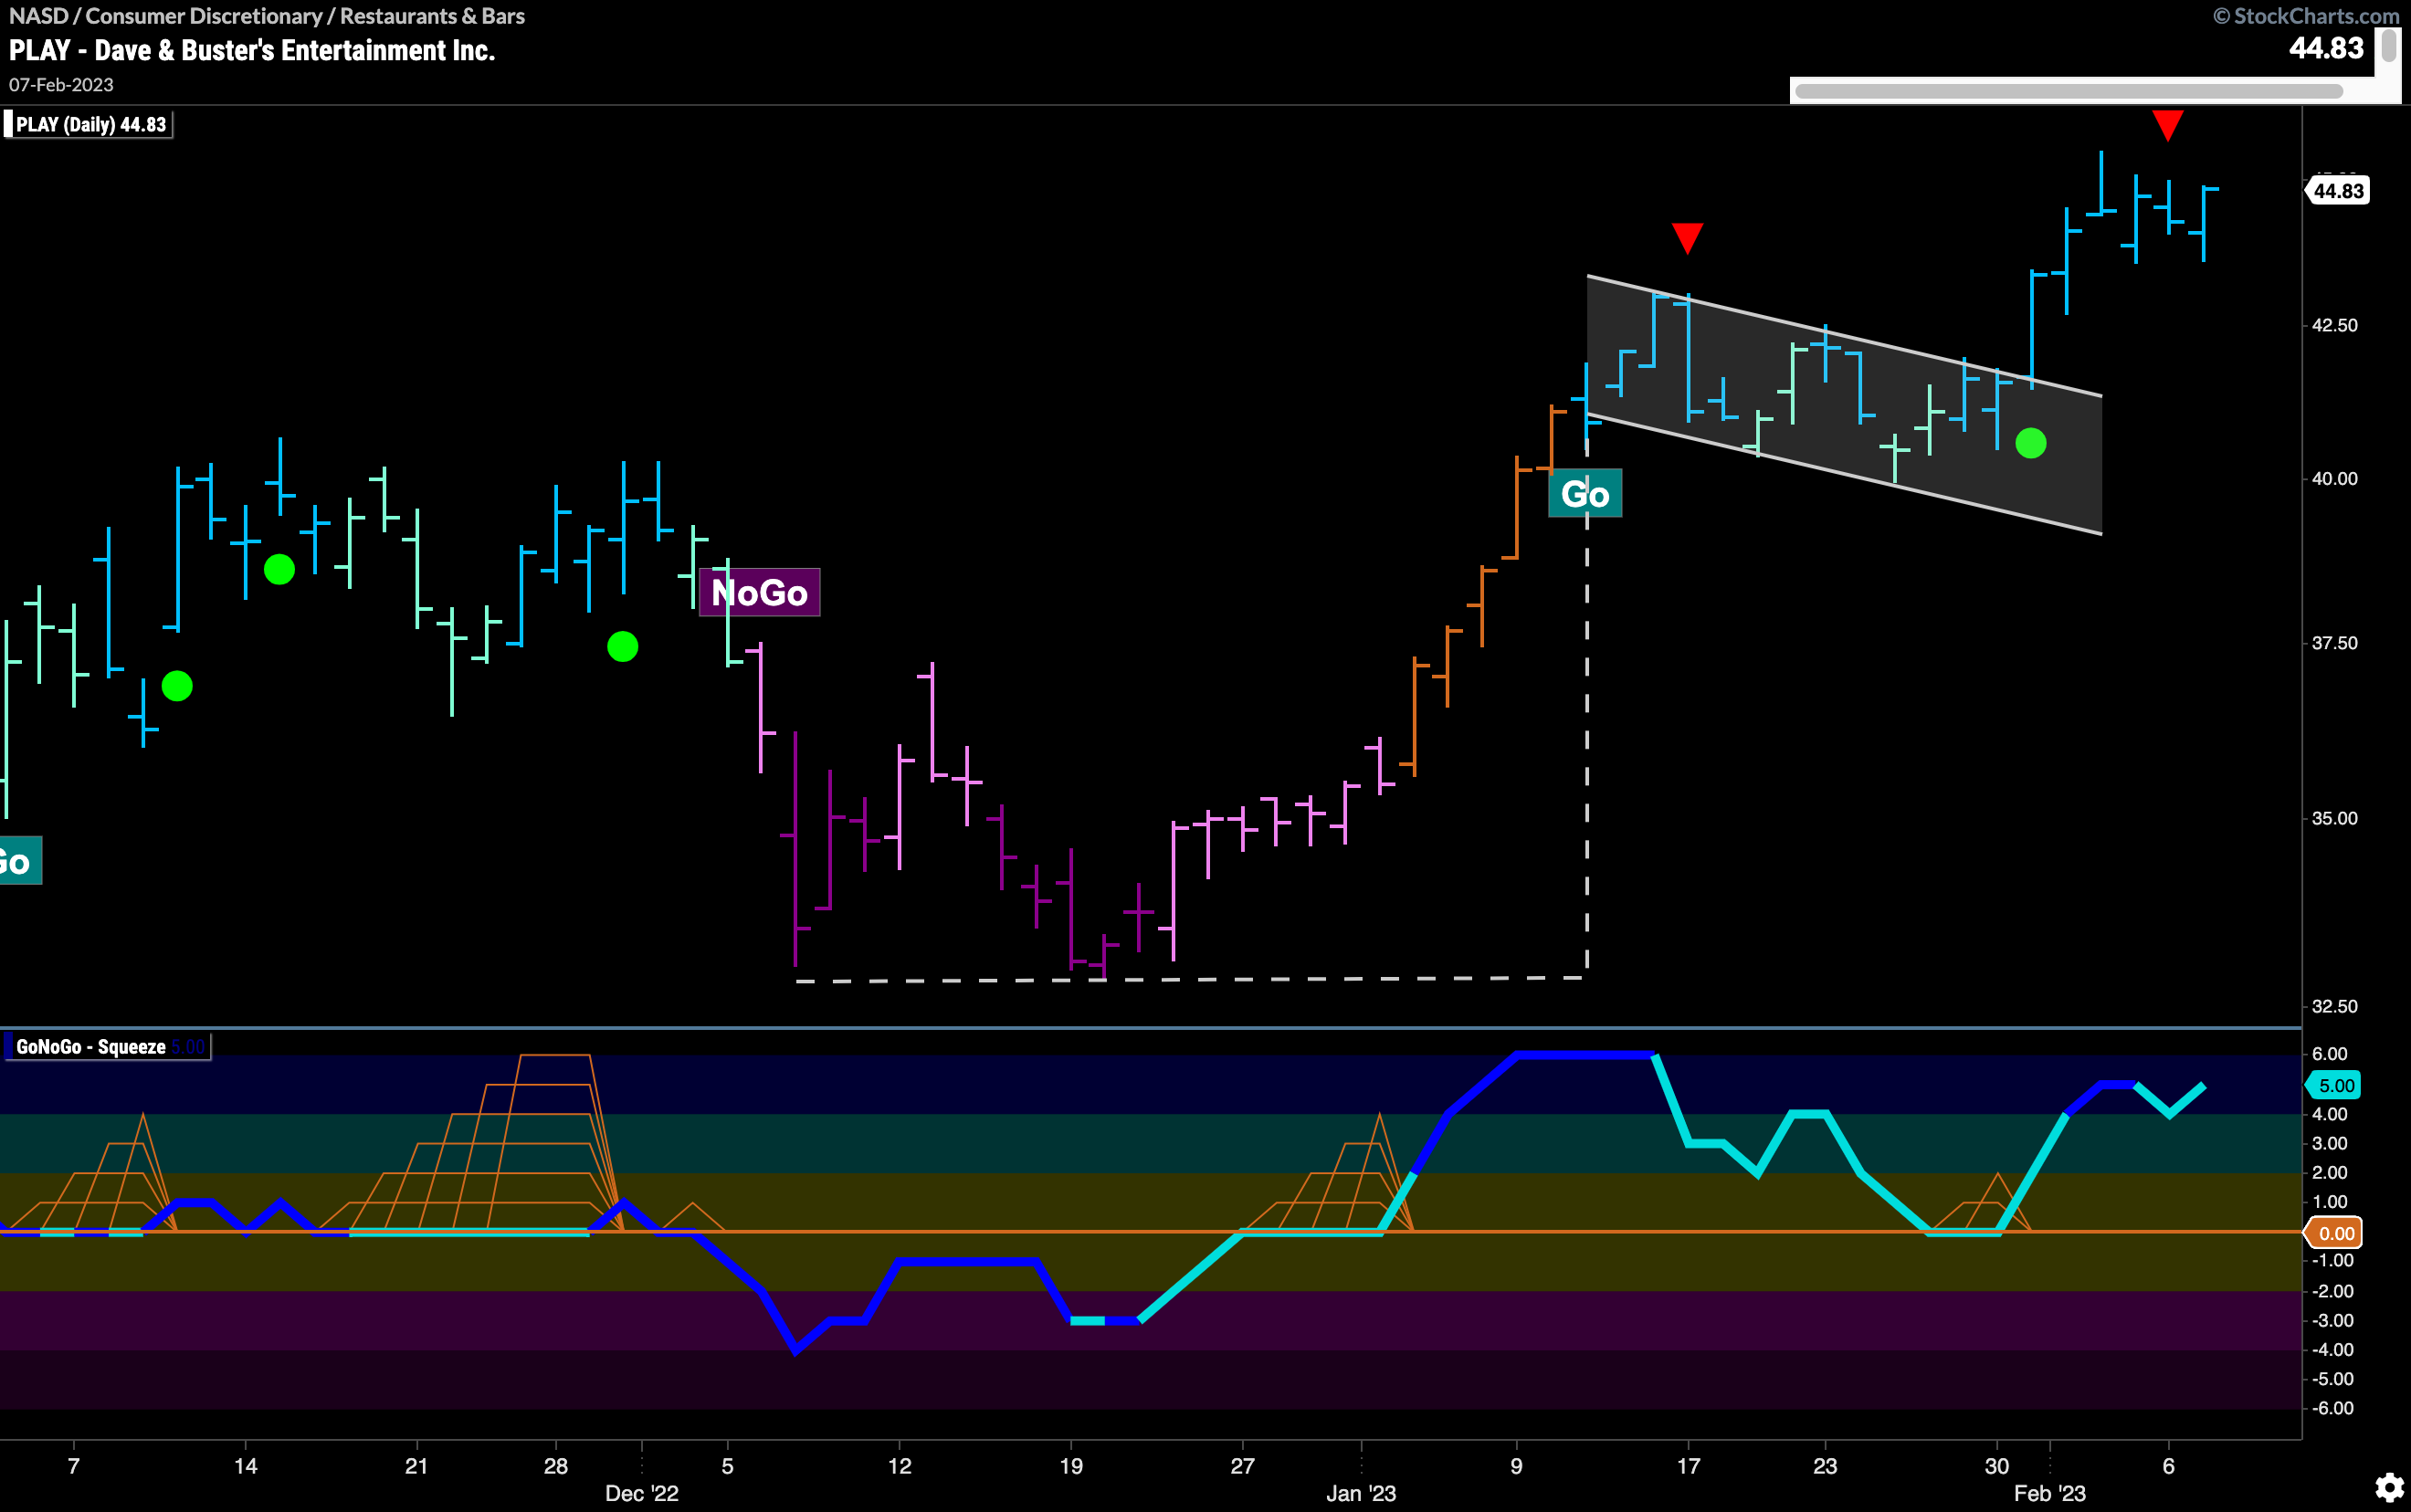2411x1512 pixels.
Task: Click the 32.50 price axis label
Action: (x=2335, y=1006)
